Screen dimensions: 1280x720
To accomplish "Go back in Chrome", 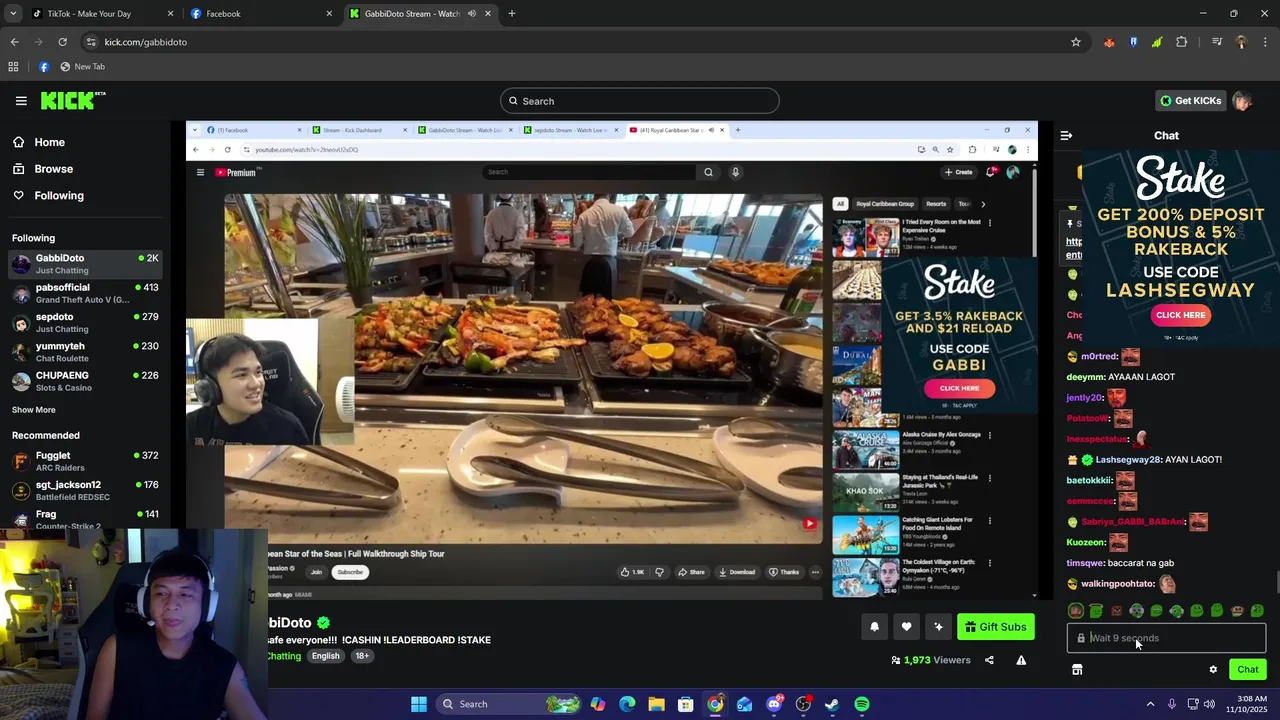I will pyautogui.click(x=14, y=42).
